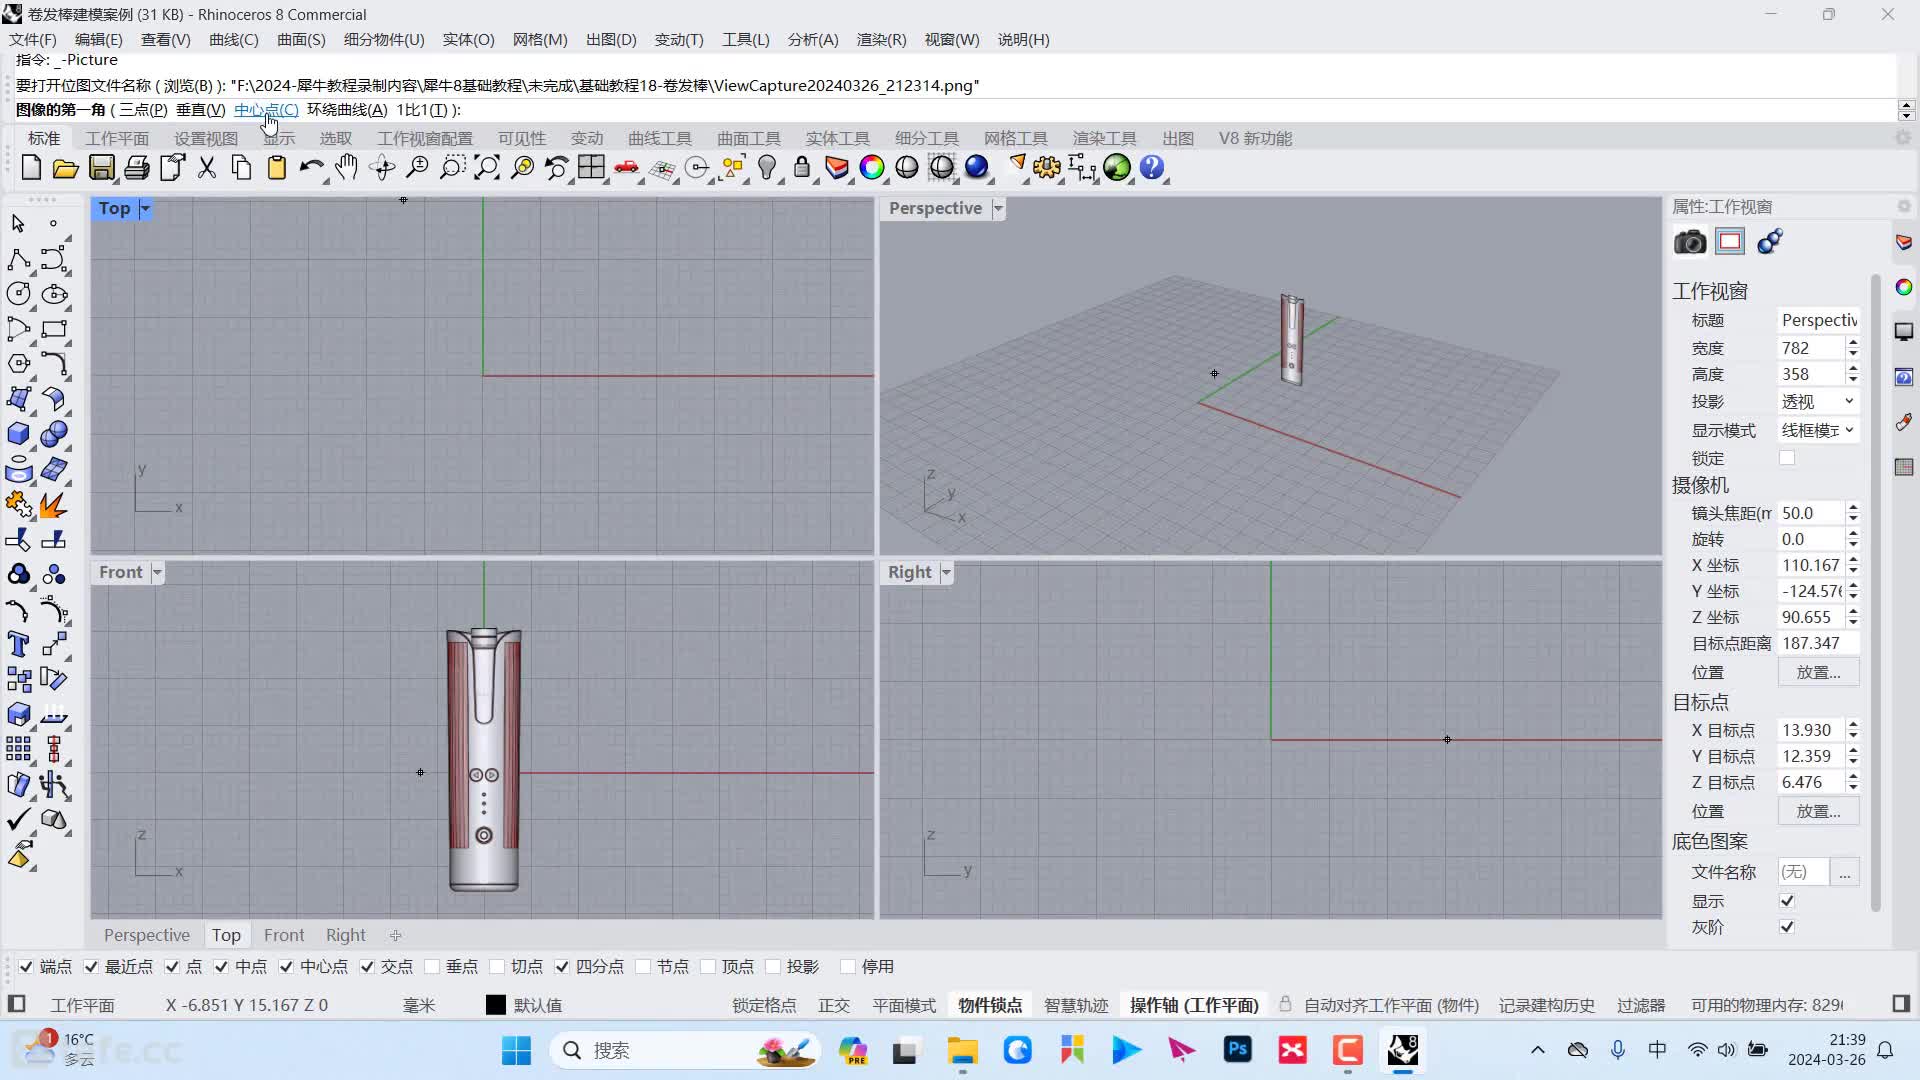Click the 宽度 782 input field
The width and height of the screenshot is (1920, 1080).
[x=1811, y=348]
